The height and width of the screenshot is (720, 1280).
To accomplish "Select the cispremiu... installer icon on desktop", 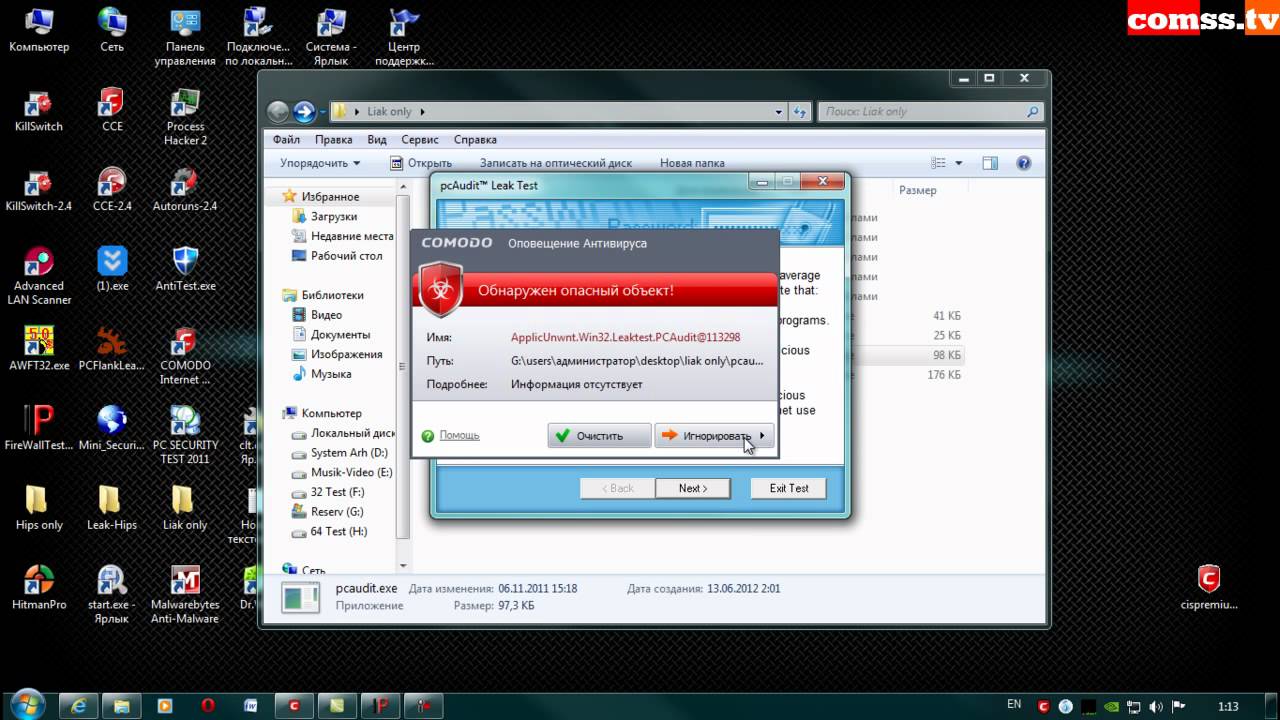I will pos(1208,588).
